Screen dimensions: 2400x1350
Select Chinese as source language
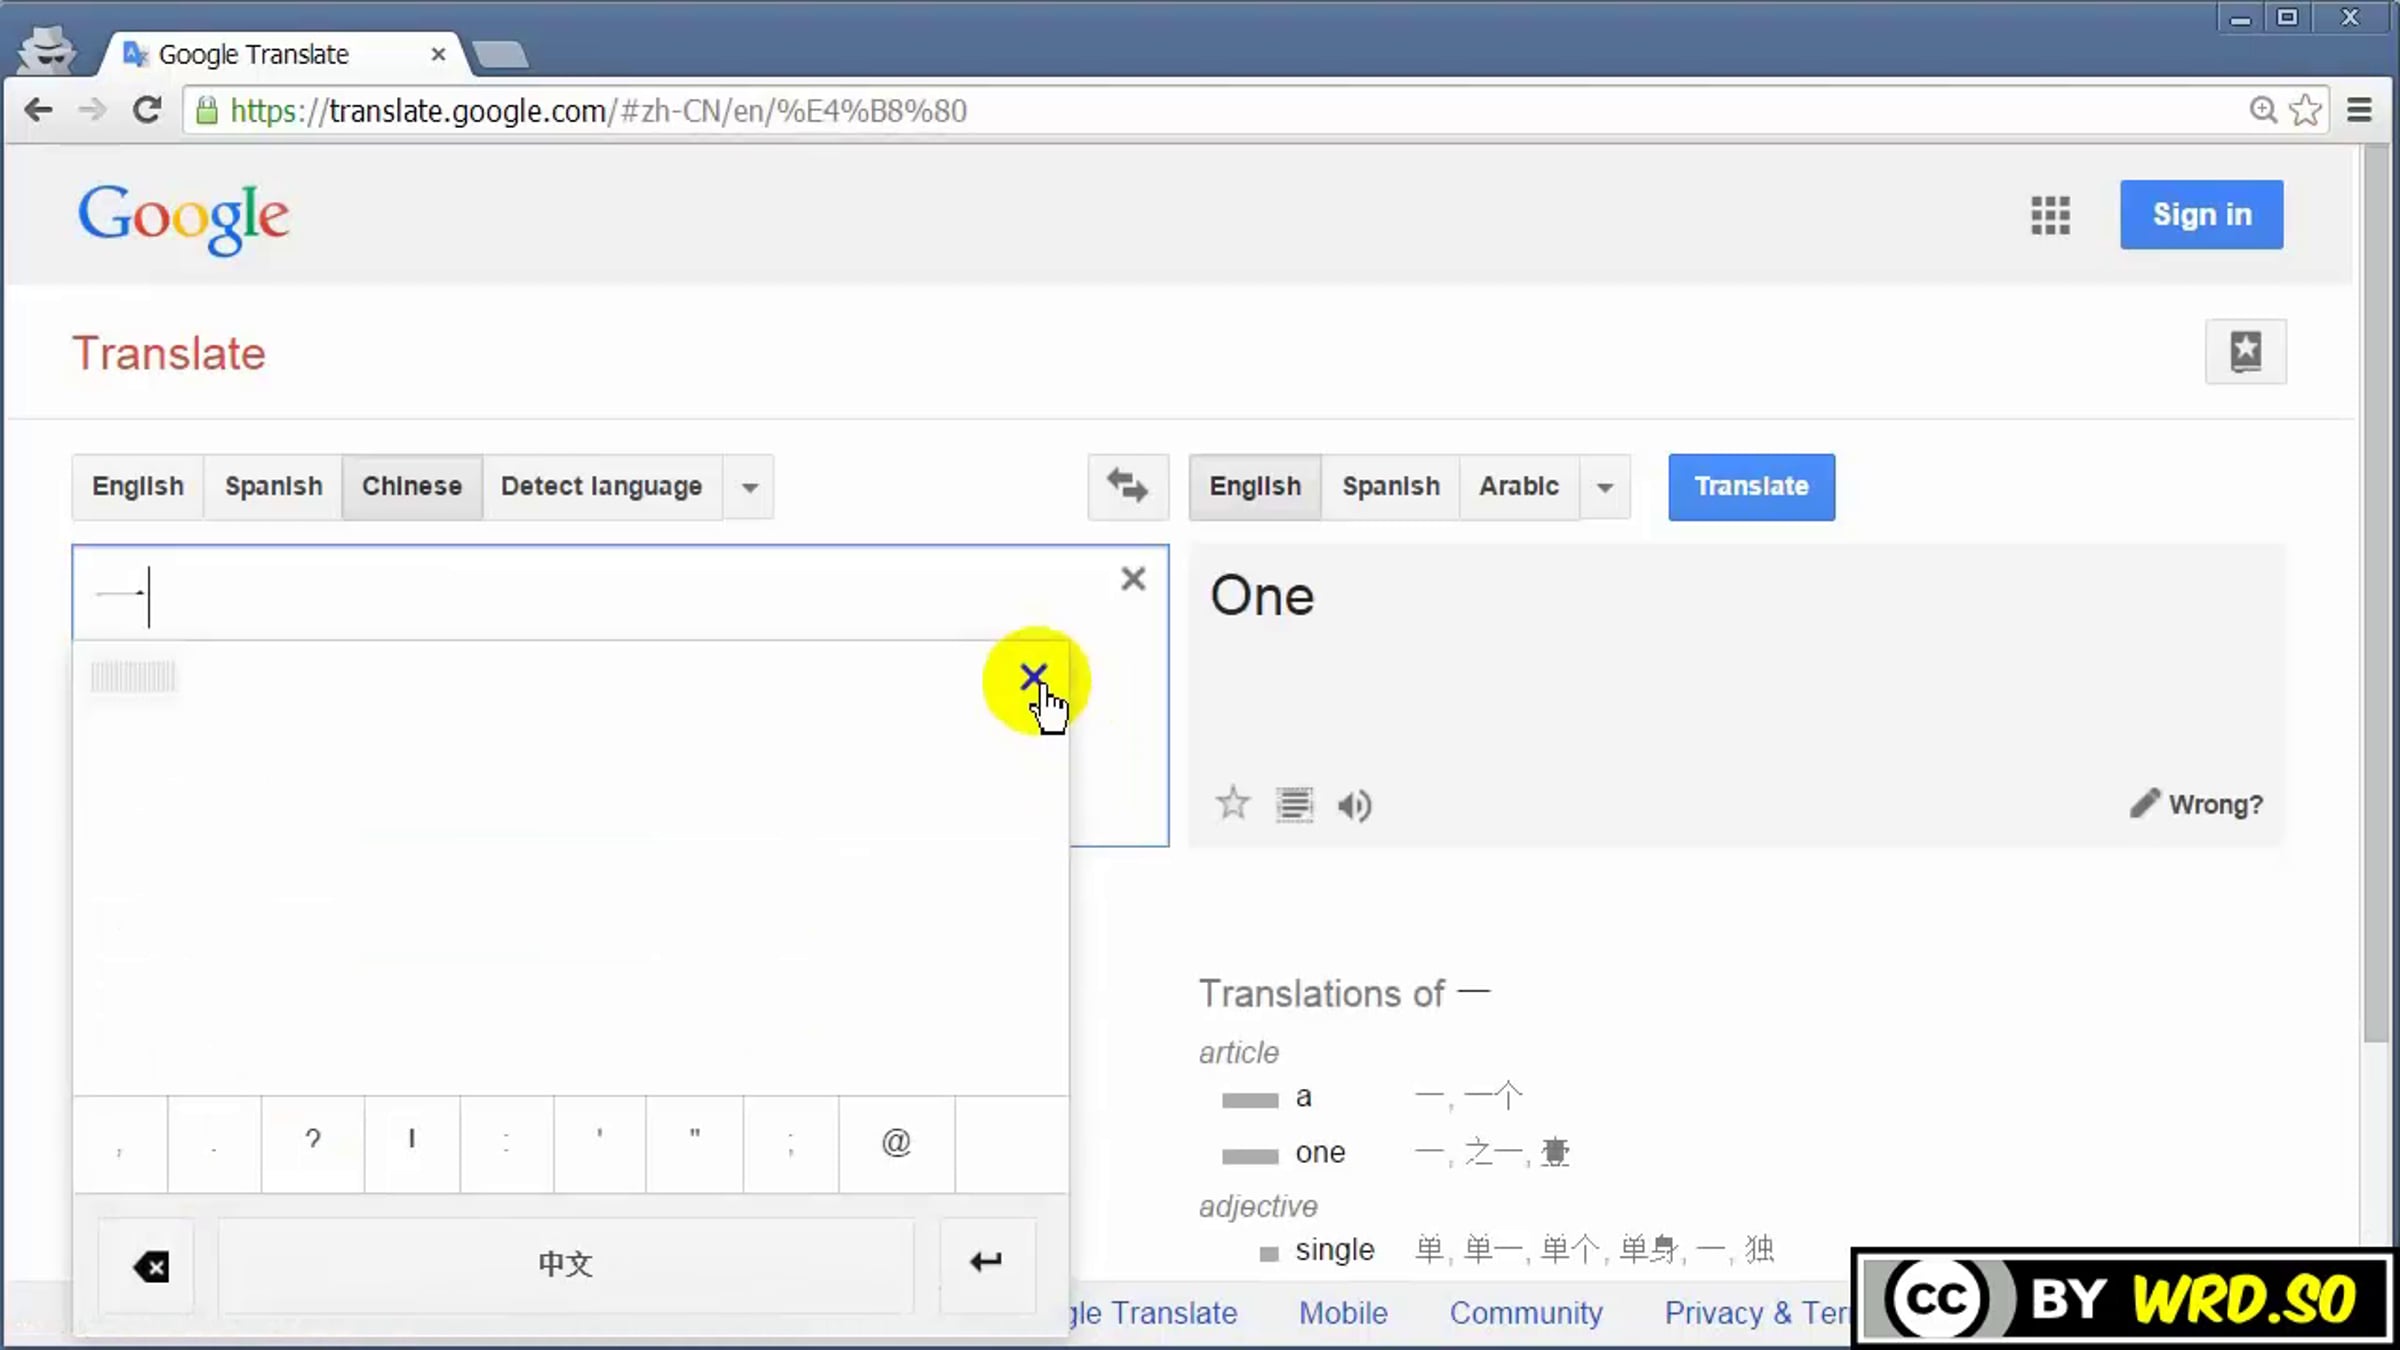(x=411, y=487)
